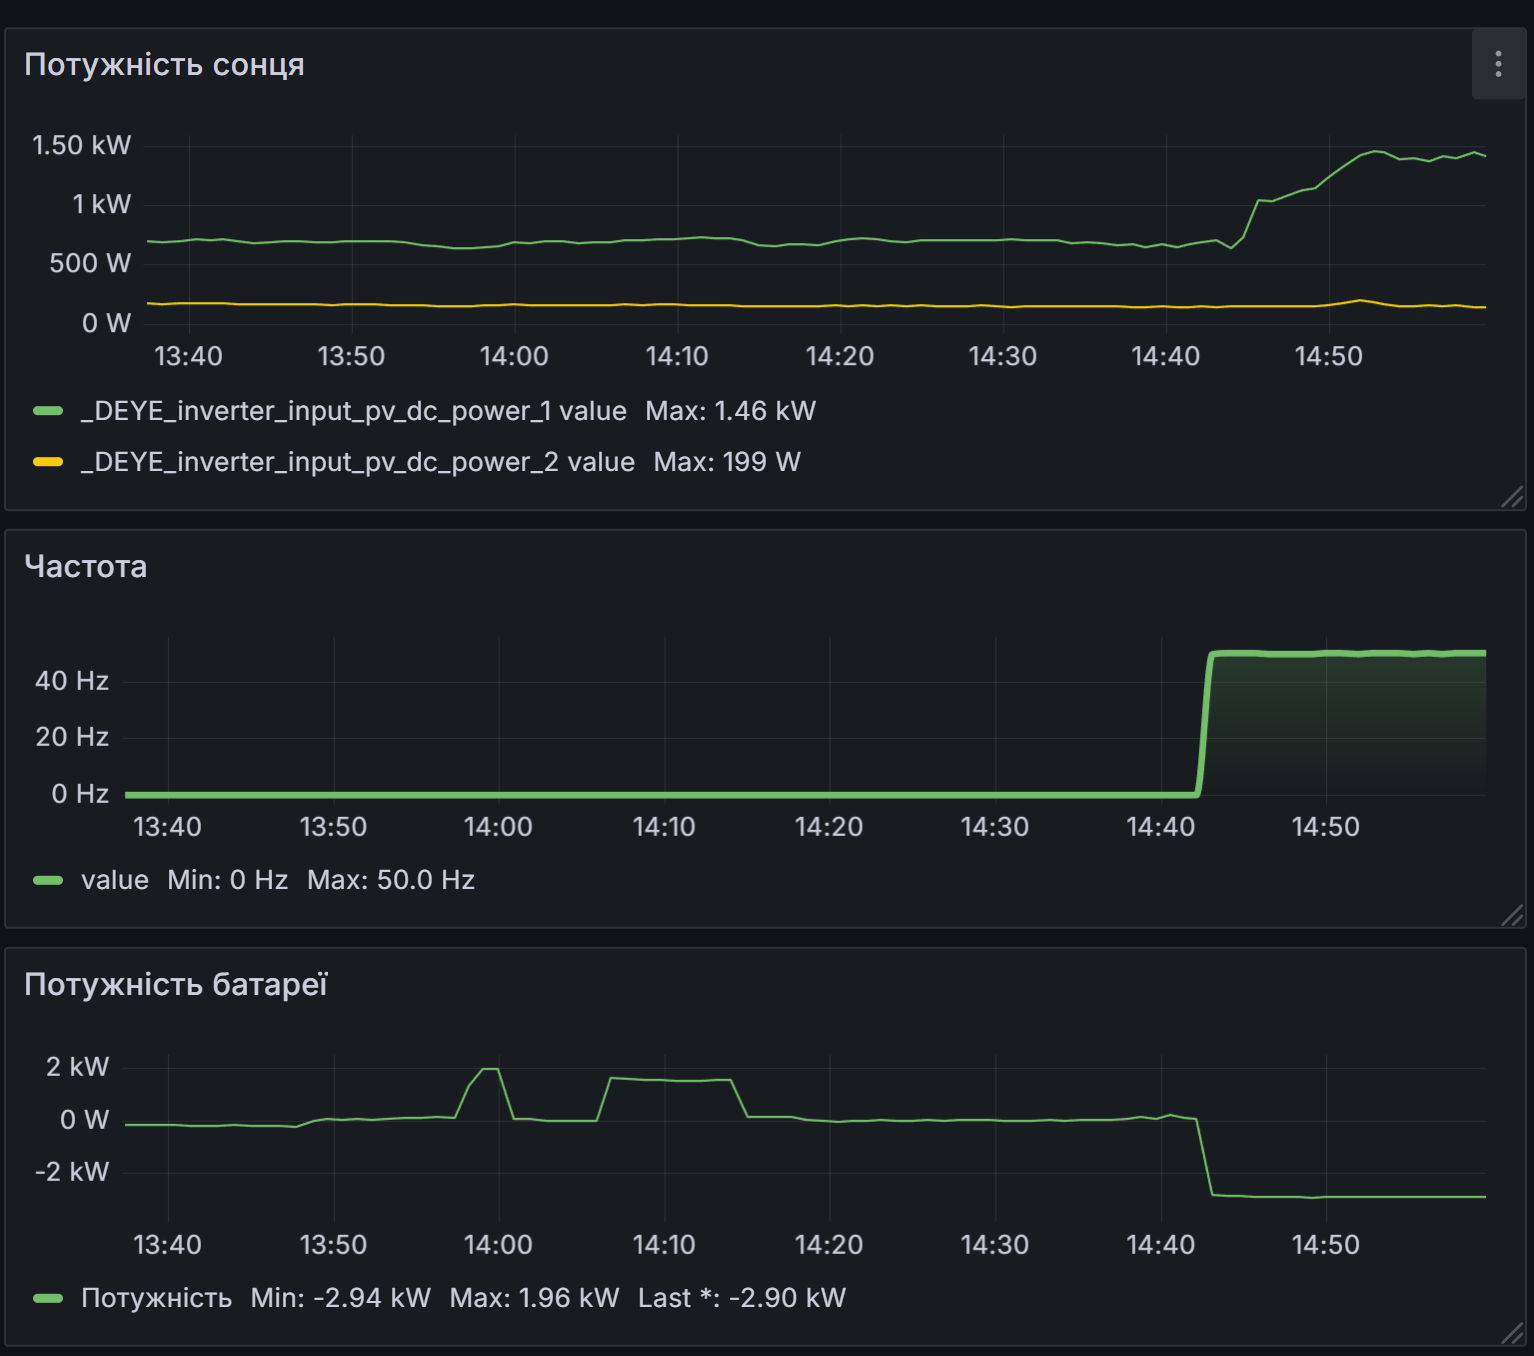This screenshot has height=1356, width=1534.
Task: Toggle _DEYE_inverter_input_pv_dc_power_2 value series visibility
Action: tap(357, 462)
